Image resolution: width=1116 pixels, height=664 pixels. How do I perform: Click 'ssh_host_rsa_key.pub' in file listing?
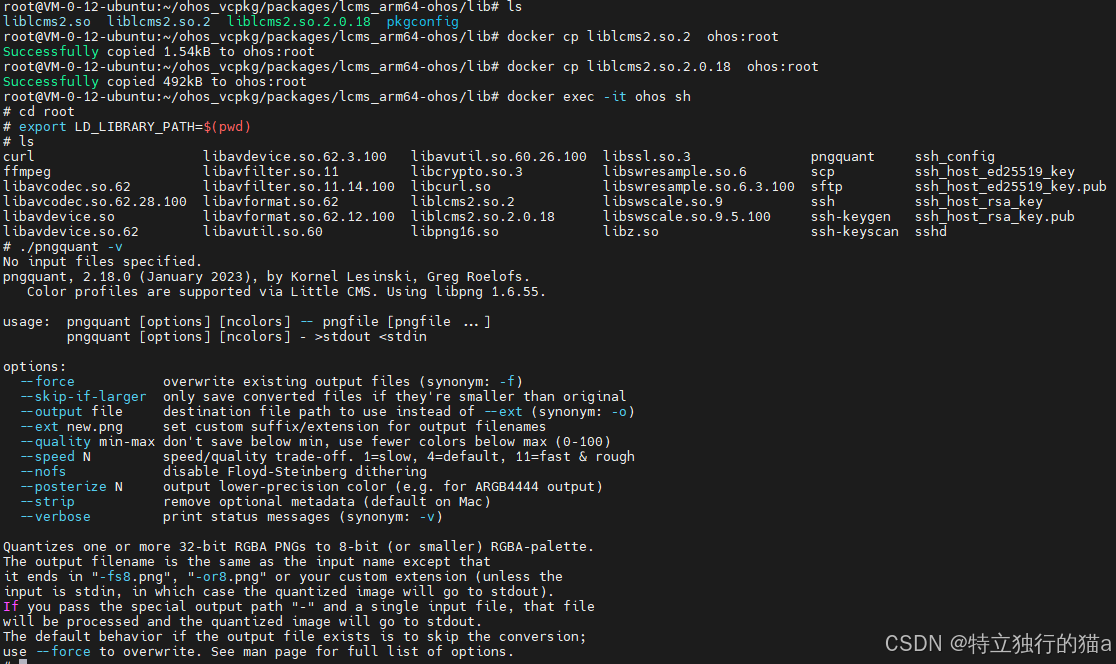[x=994, y=216]
